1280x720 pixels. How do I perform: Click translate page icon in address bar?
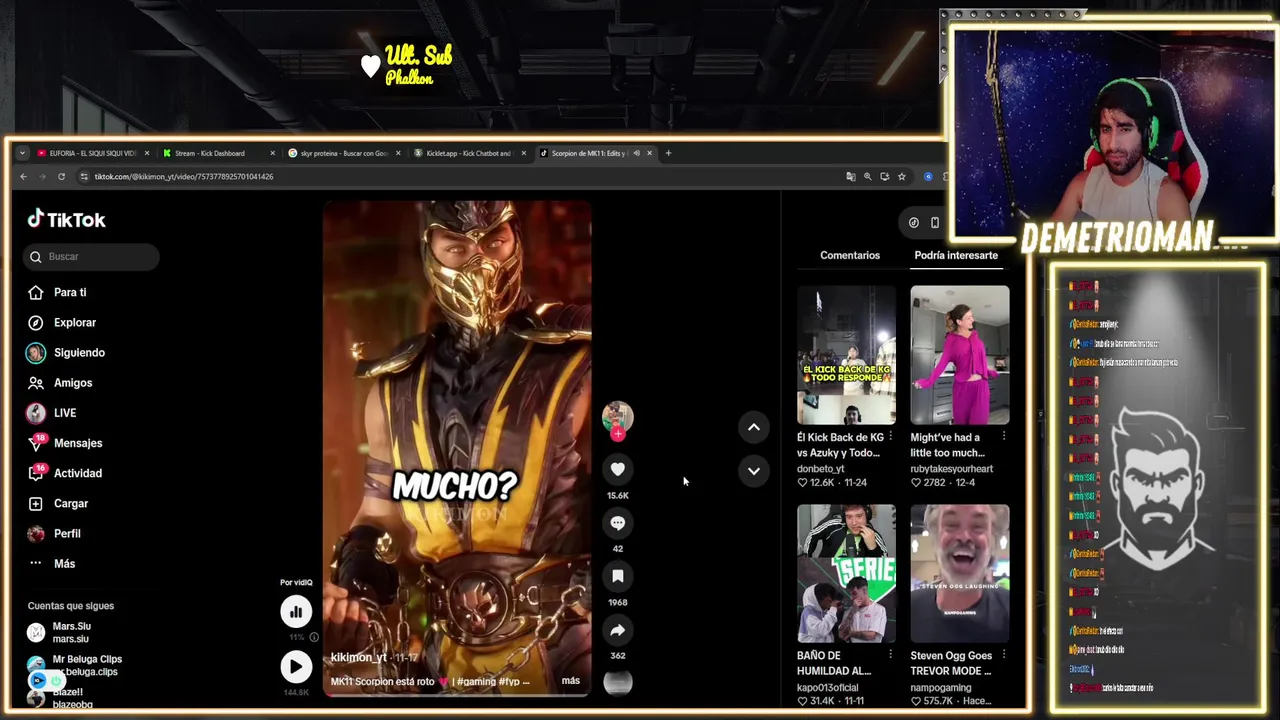[x=851, y=176]
